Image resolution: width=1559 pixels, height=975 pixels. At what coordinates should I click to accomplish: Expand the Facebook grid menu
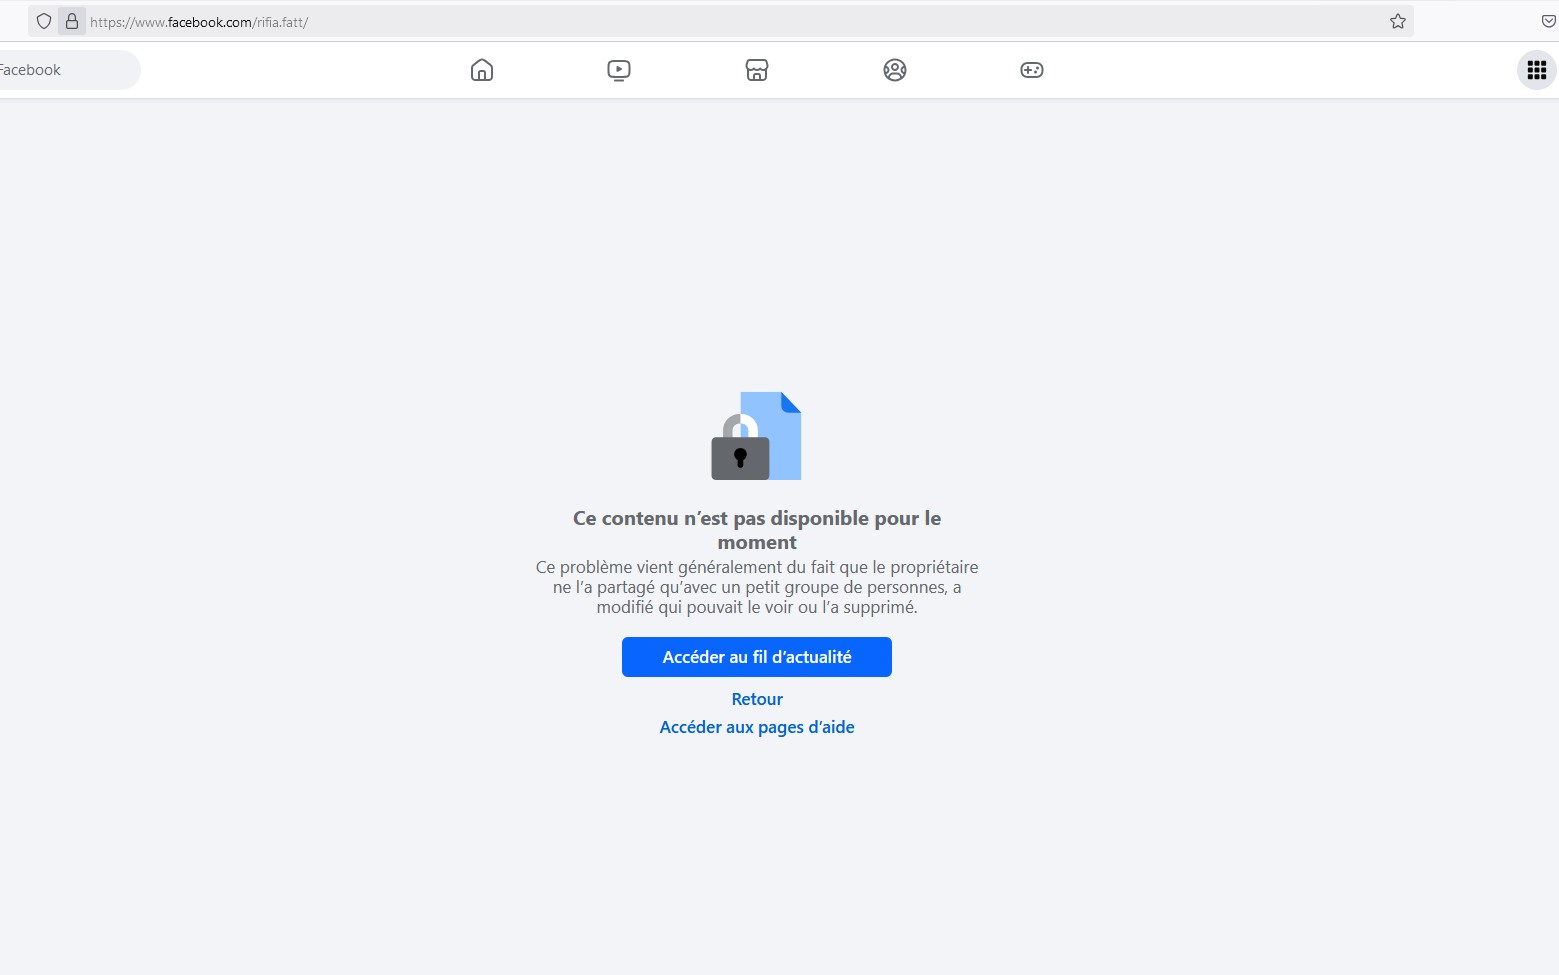pos(1536,70)
